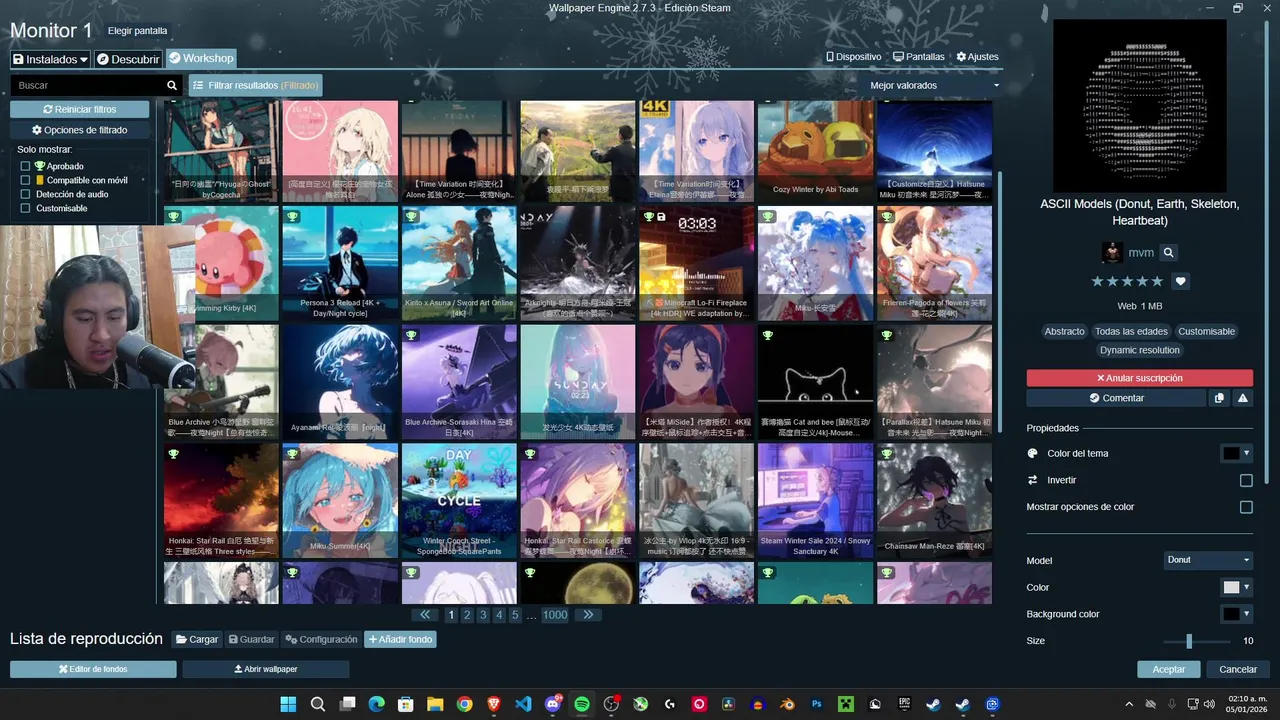Open Visual Studio Code from the taskbar
Viewport: 1280px width, 720px height.
pos(523,704)
